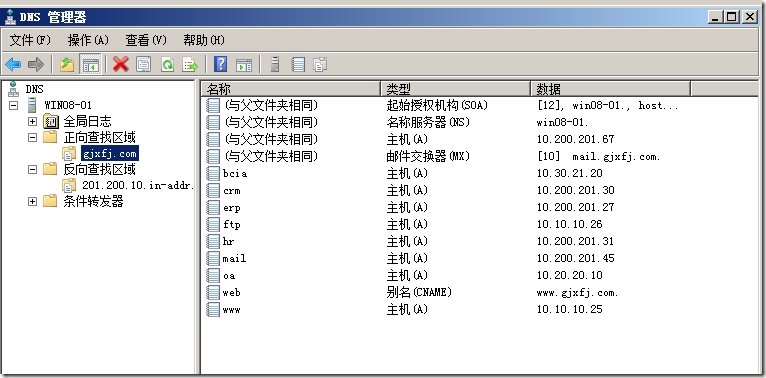Click the Properties toolbar icon
The height and width of the screenshot is (378, 766).
(x=144, y=64)
